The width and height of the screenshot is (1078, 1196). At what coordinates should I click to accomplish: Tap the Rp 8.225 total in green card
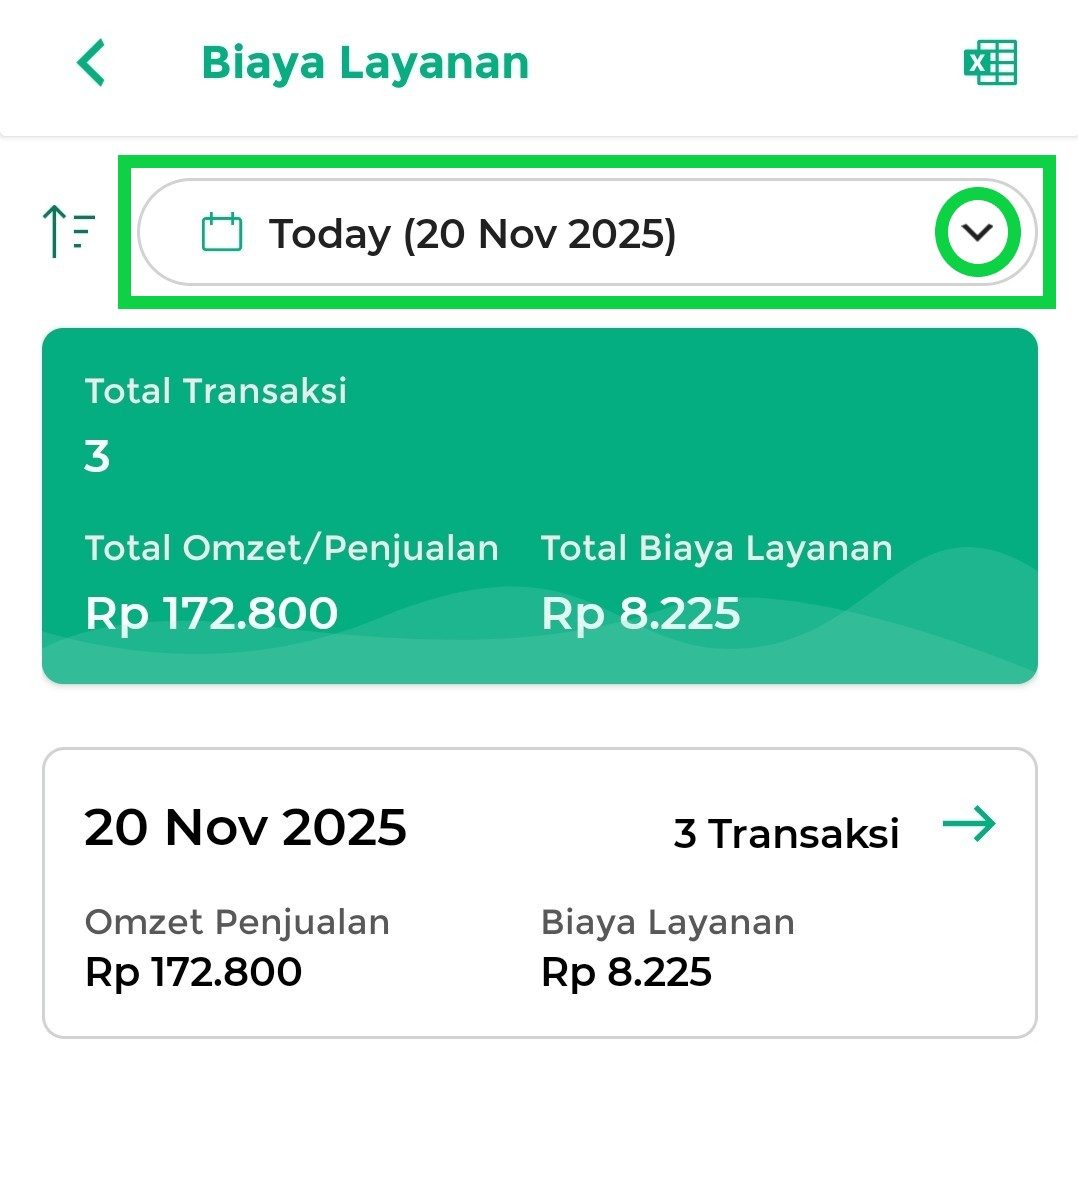click(x=640, y=613)
